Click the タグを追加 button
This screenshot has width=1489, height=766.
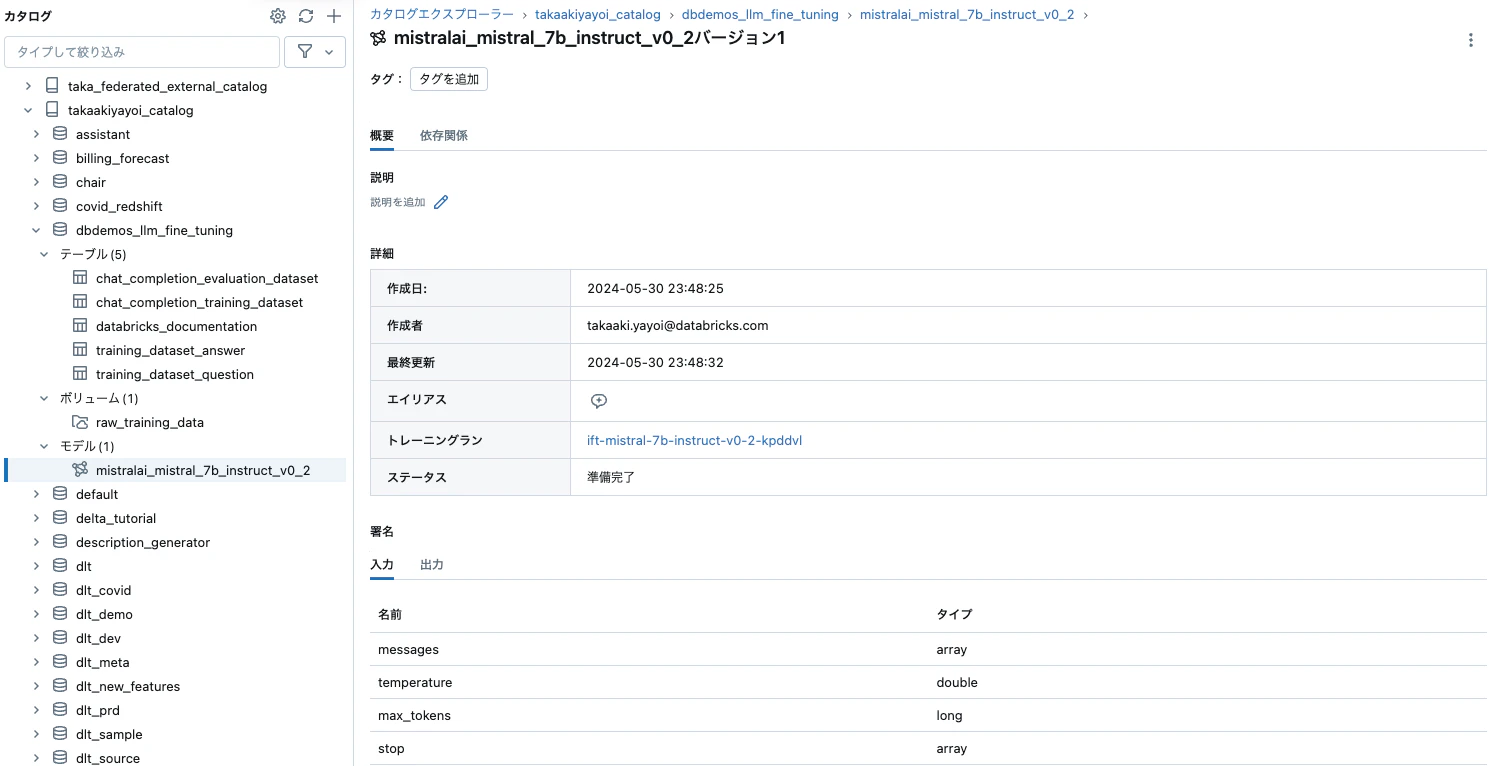449,79
